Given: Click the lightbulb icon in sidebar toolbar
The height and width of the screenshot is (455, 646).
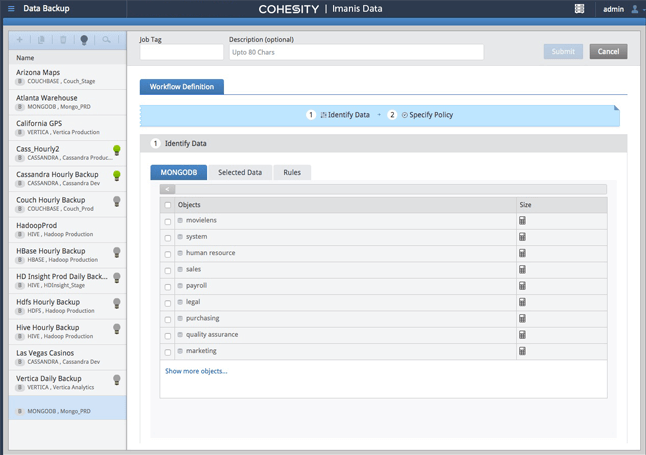Looking at the screenshot, I should 84,40.
